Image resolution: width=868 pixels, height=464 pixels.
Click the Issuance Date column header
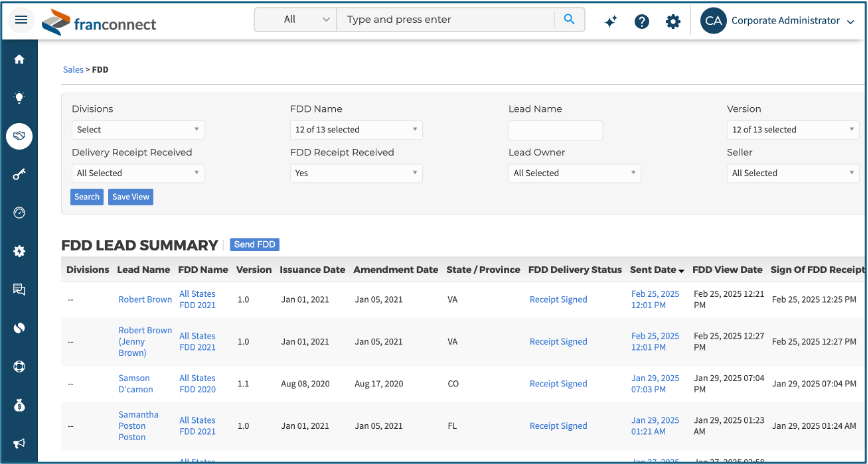(x=312, y=270)
